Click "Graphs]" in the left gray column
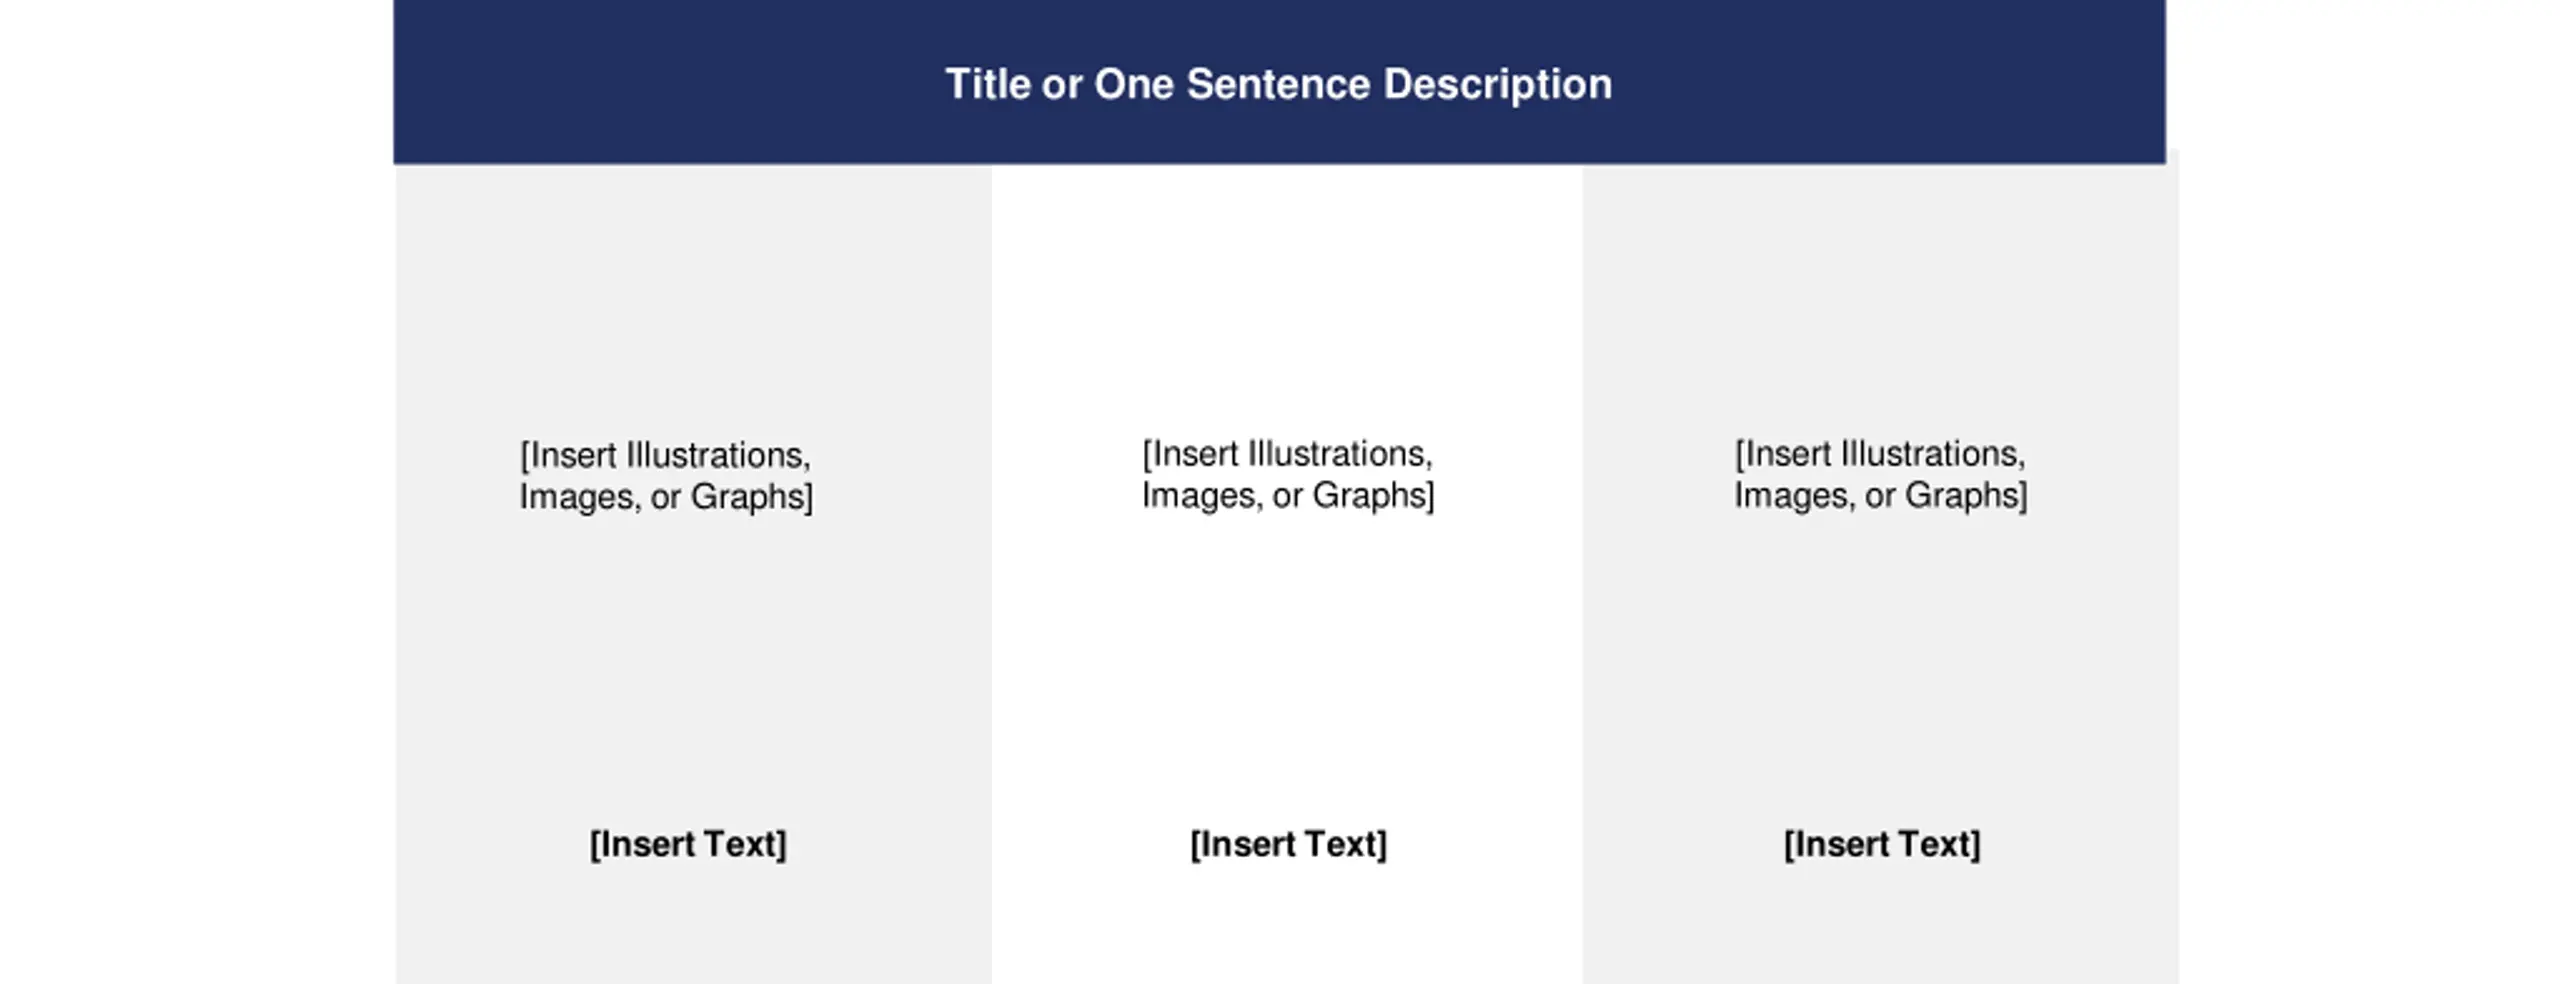2560x984 pixels. click(752, 497)
